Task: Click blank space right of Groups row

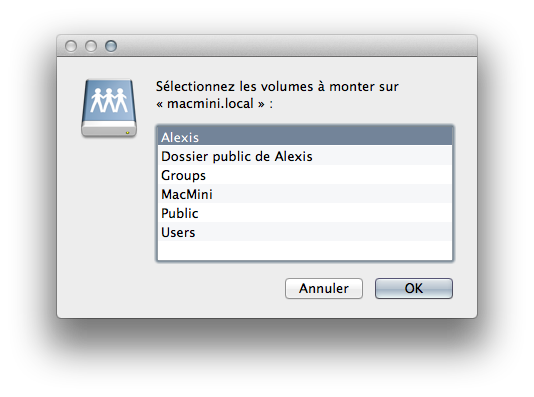Action: pyautogui.click(x=329, y=175)
